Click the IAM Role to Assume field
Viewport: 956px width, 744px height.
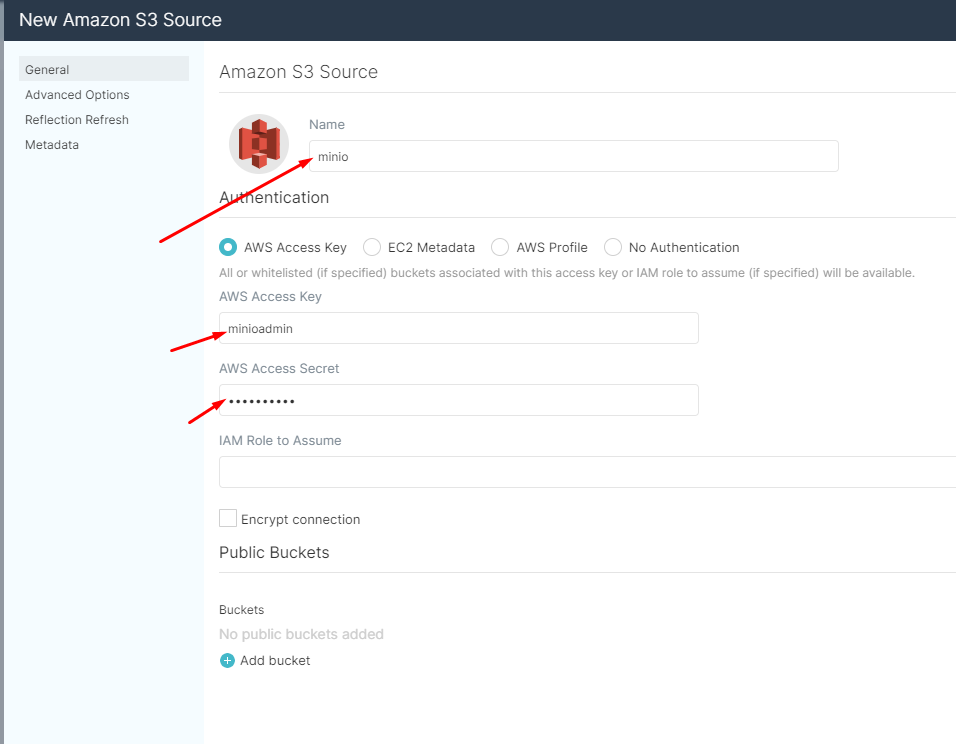pos(587,472)
